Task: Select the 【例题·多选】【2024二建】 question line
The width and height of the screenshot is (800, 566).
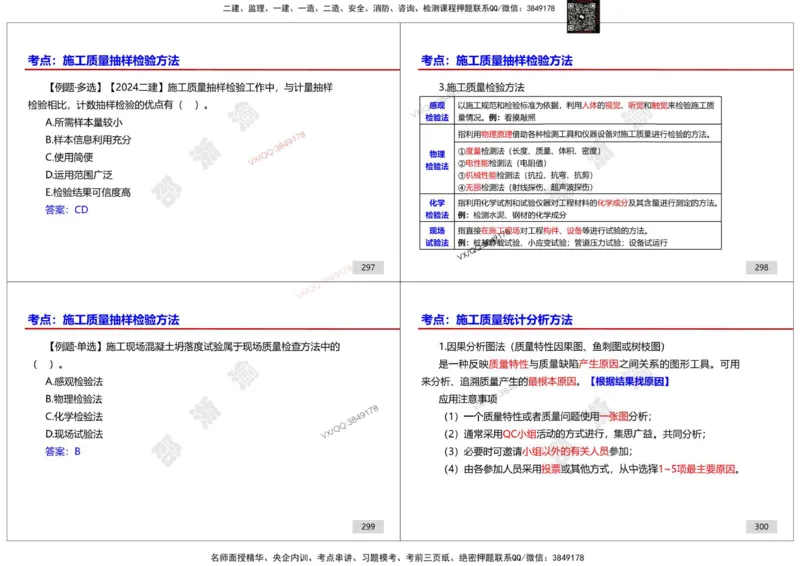Action: pos(189,88)
